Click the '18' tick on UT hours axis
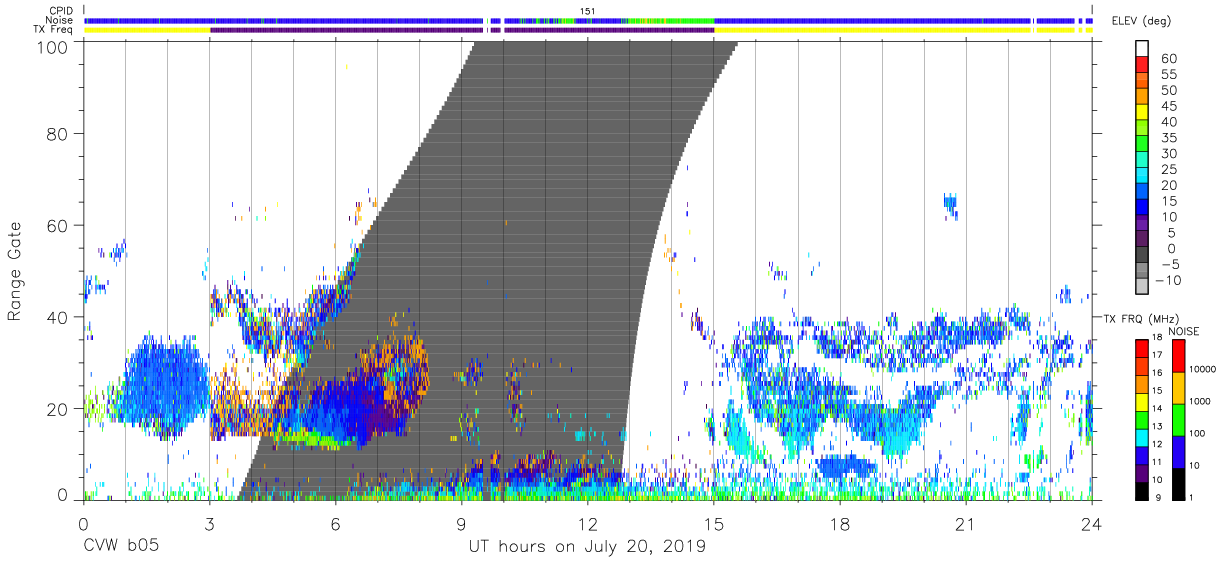Screen dimensions: 1228x567 pos(840,524)
